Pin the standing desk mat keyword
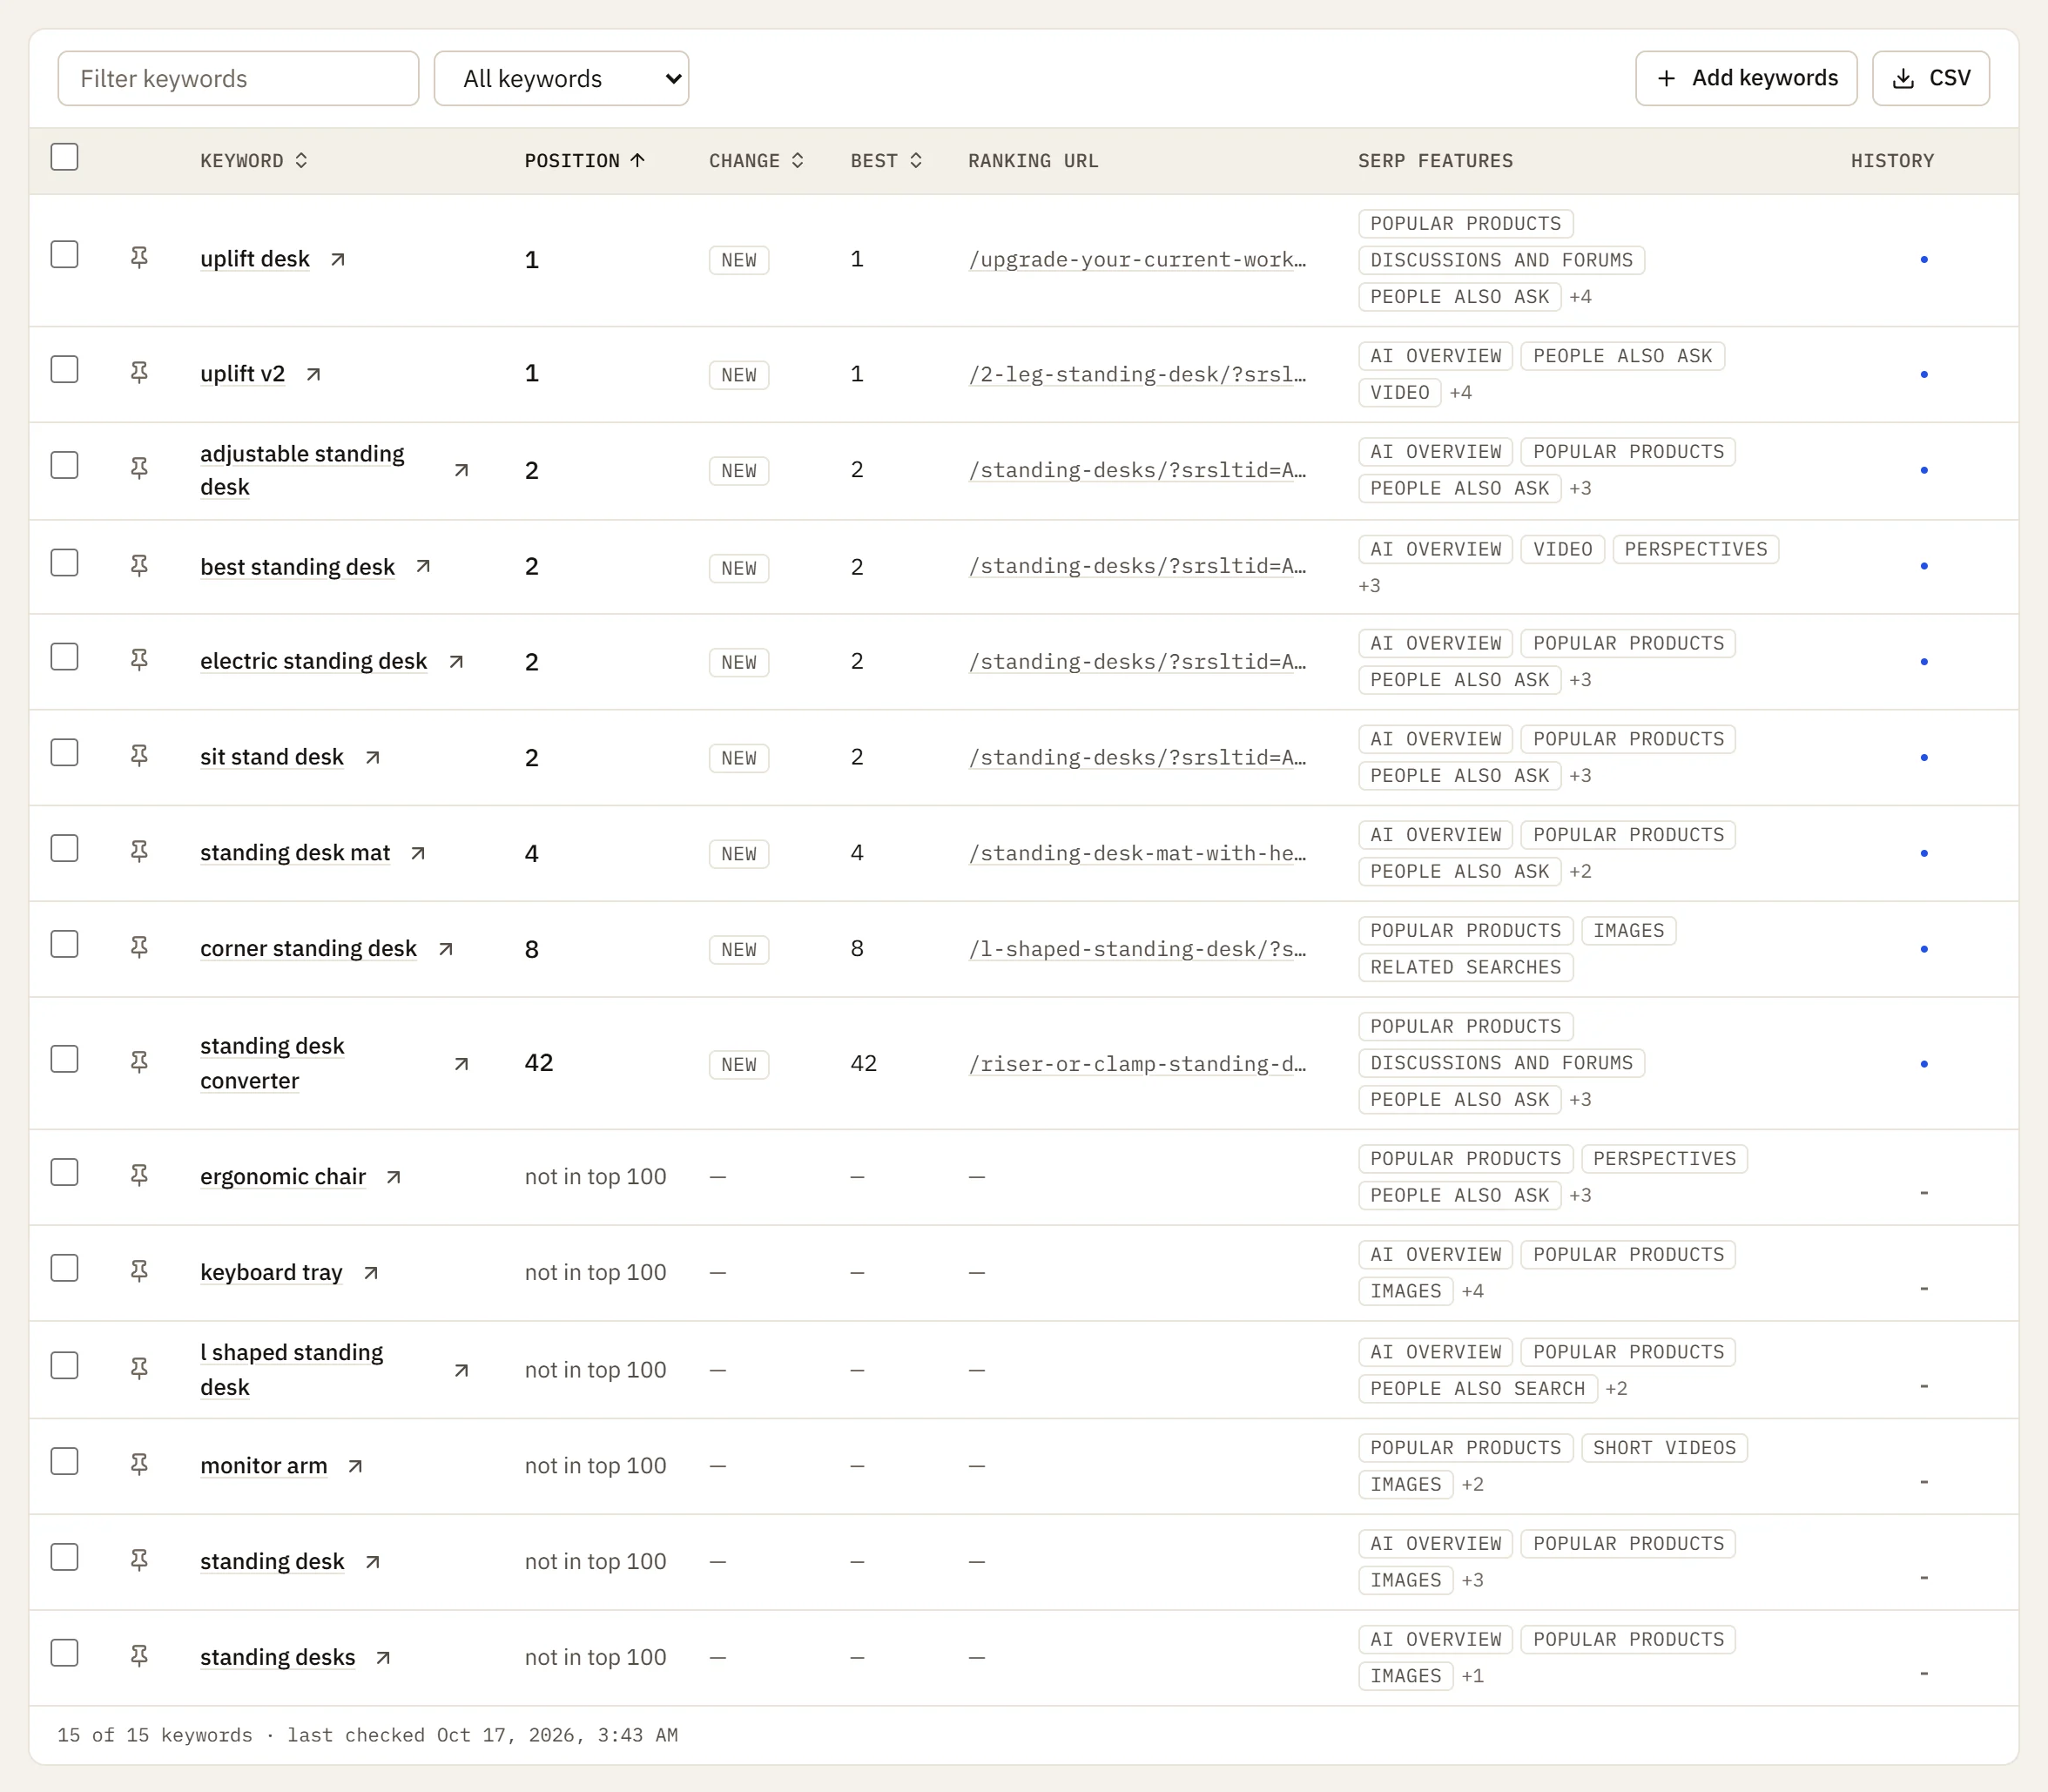2048x1792 pixels. point(139,852)
